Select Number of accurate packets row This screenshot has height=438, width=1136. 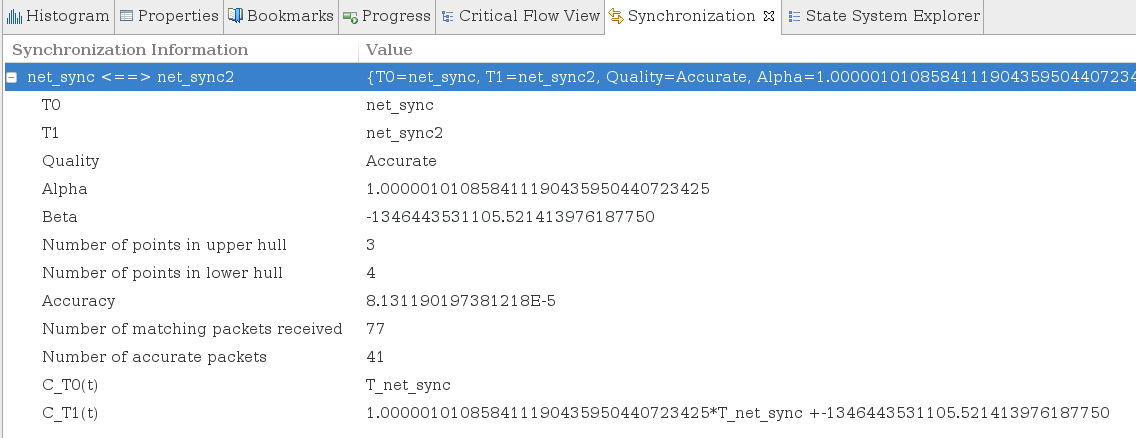click(x=154, y=357)
